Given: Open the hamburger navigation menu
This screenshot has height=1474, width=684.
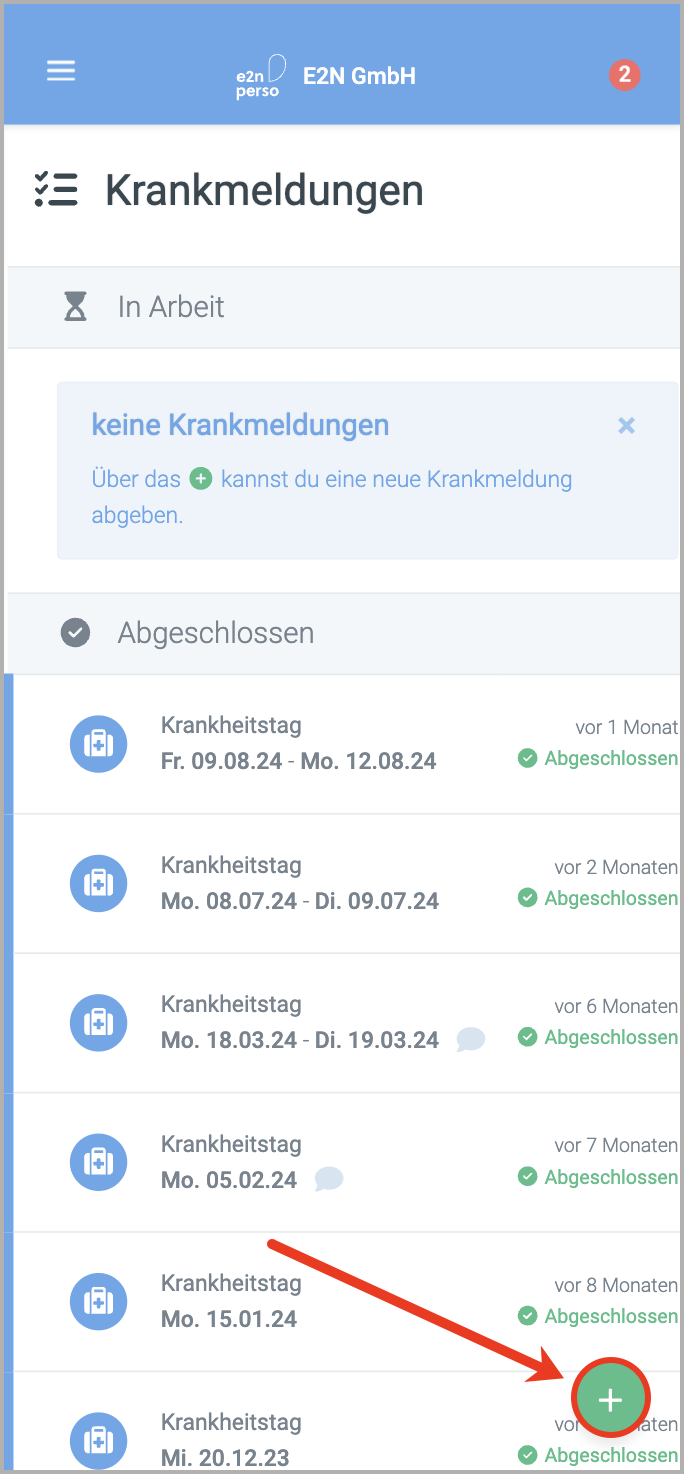Looking at the screenshot, I should 61,70.
